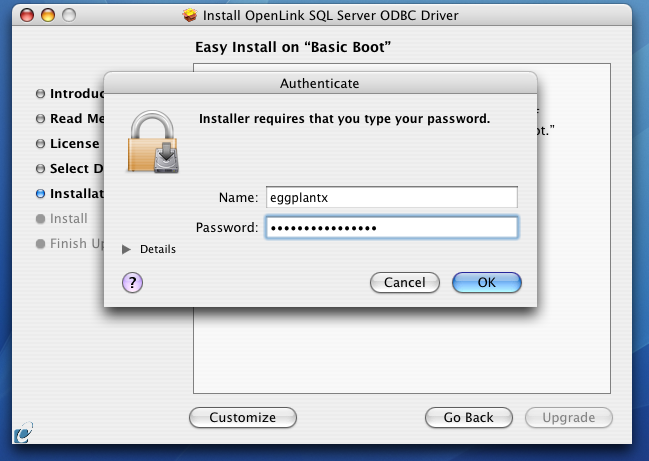Focus the Password input field
This screenshot has width=649, height=461.
click(392, 227)
